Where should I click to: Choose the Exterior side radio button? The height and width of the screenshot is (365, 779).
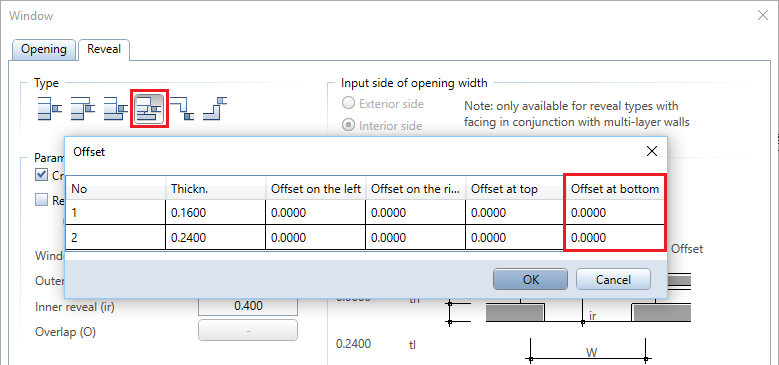349,103
